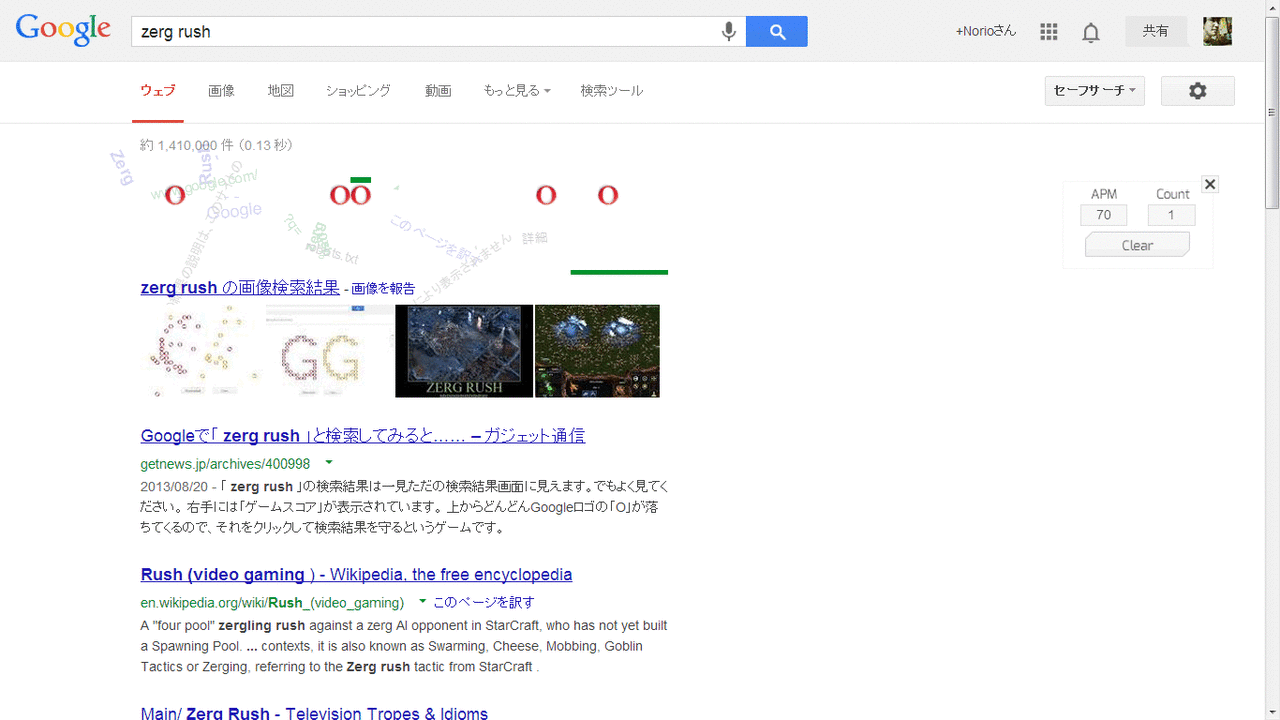Click the leftmost falling red O

point(175,195)
